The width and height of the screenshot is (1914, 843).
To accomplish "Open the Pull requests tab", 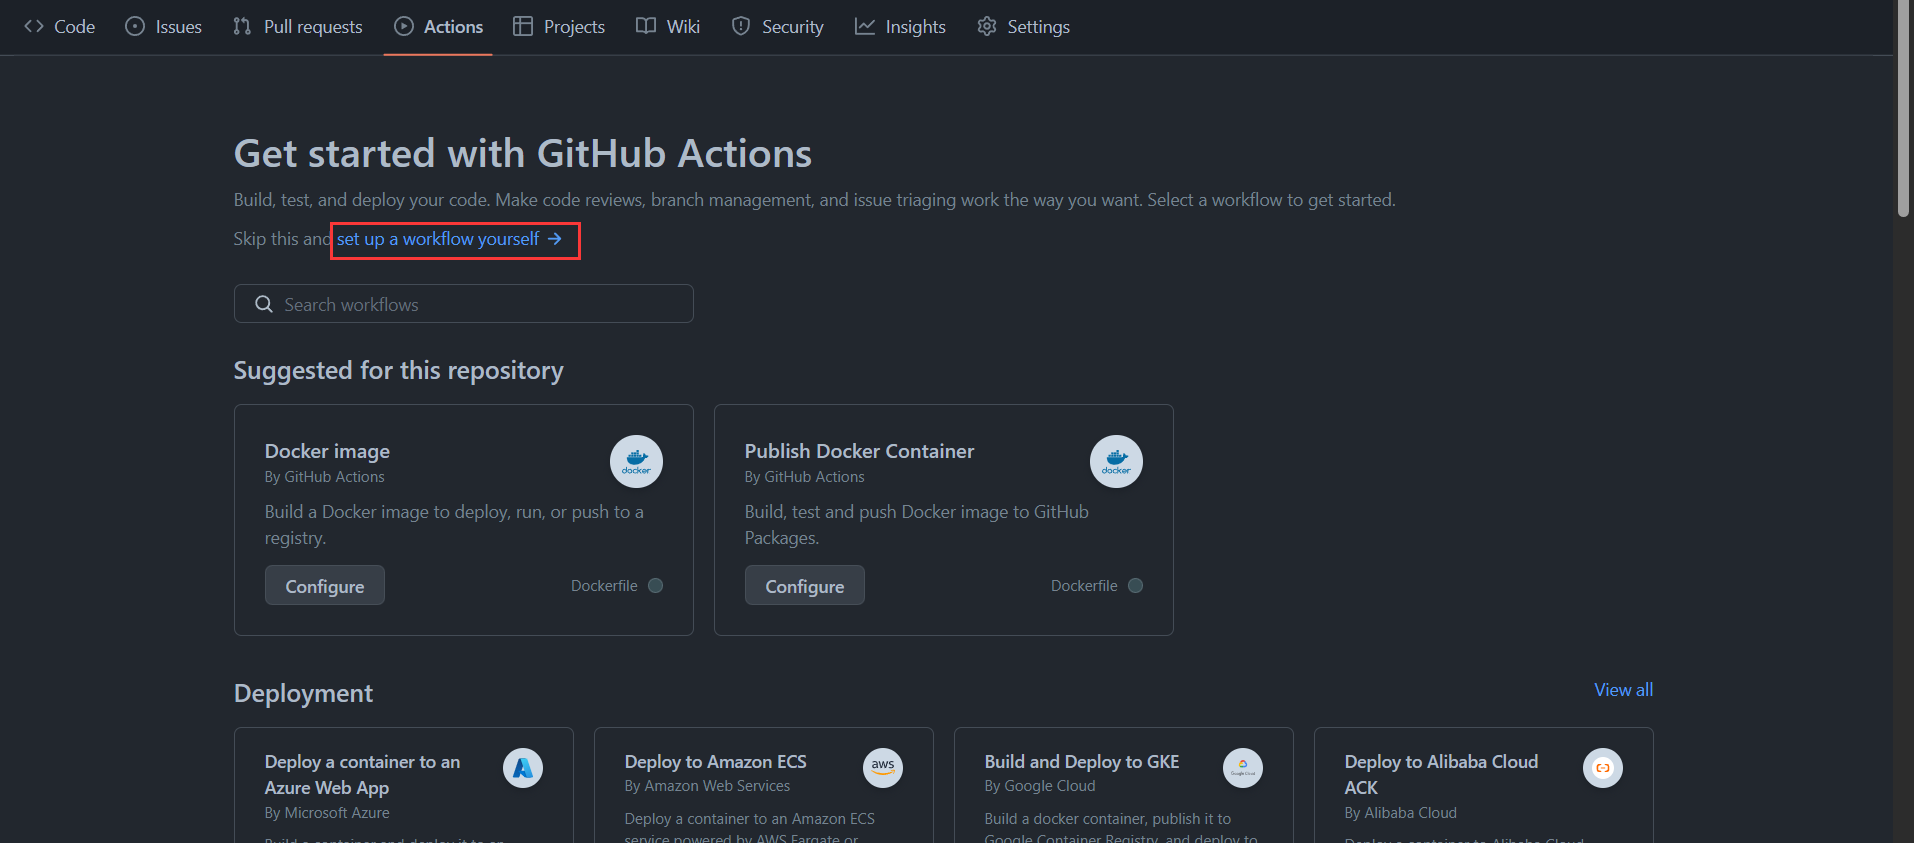I will [x=298, y=27].
